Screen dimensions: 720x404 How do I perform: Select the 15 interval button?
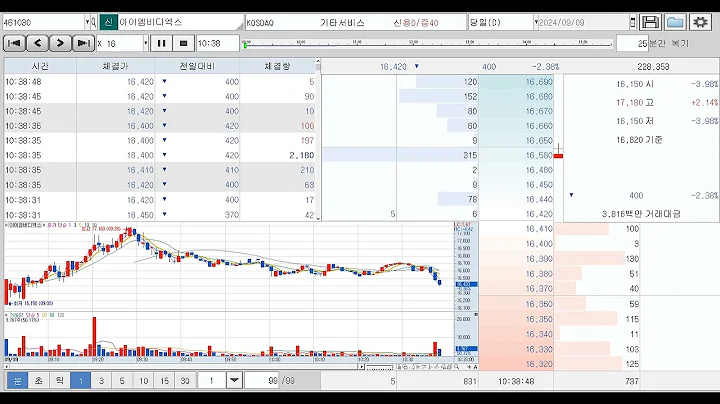[x=164, y=381]
